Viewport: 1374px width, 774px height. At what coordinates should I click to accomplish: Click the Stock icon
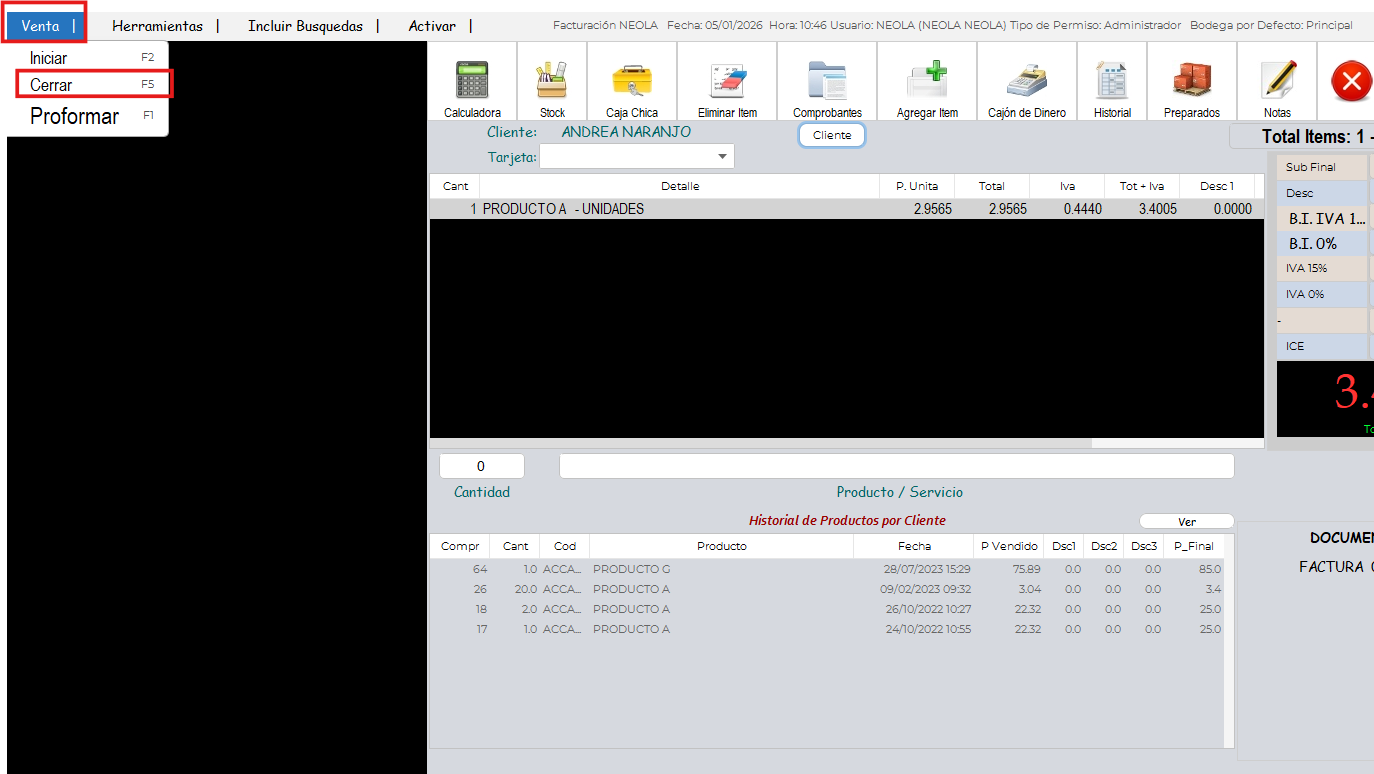tap(552, 81)
